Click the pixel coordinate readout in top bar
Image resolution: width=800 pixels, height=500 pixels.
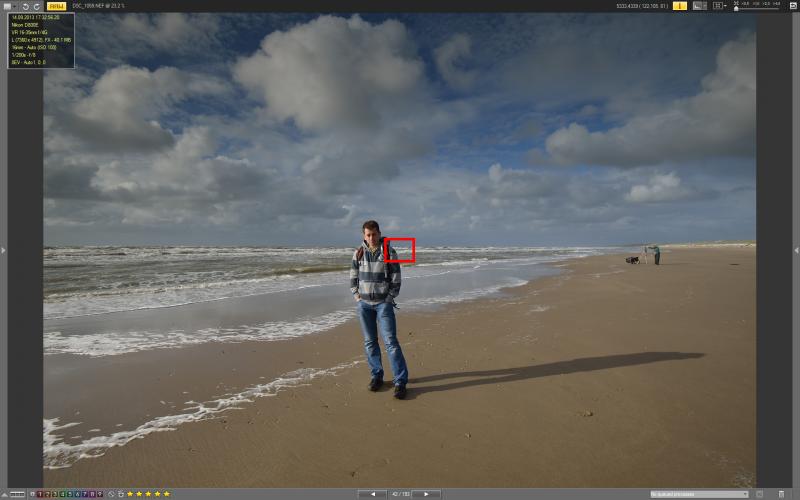click(x=642, y=6)
